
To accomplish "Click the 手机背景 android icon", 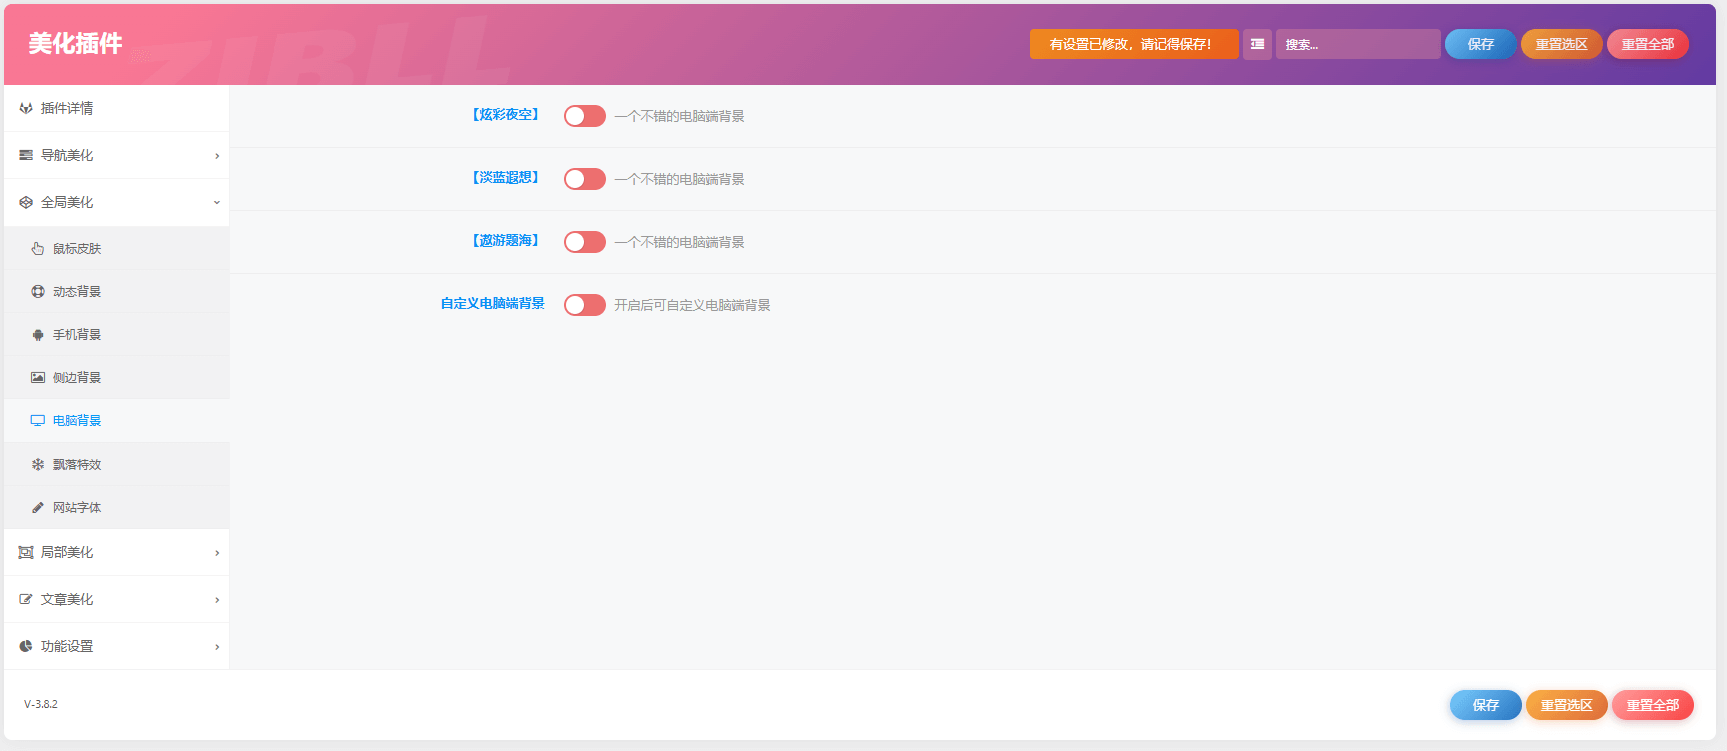I will point(38,334).
